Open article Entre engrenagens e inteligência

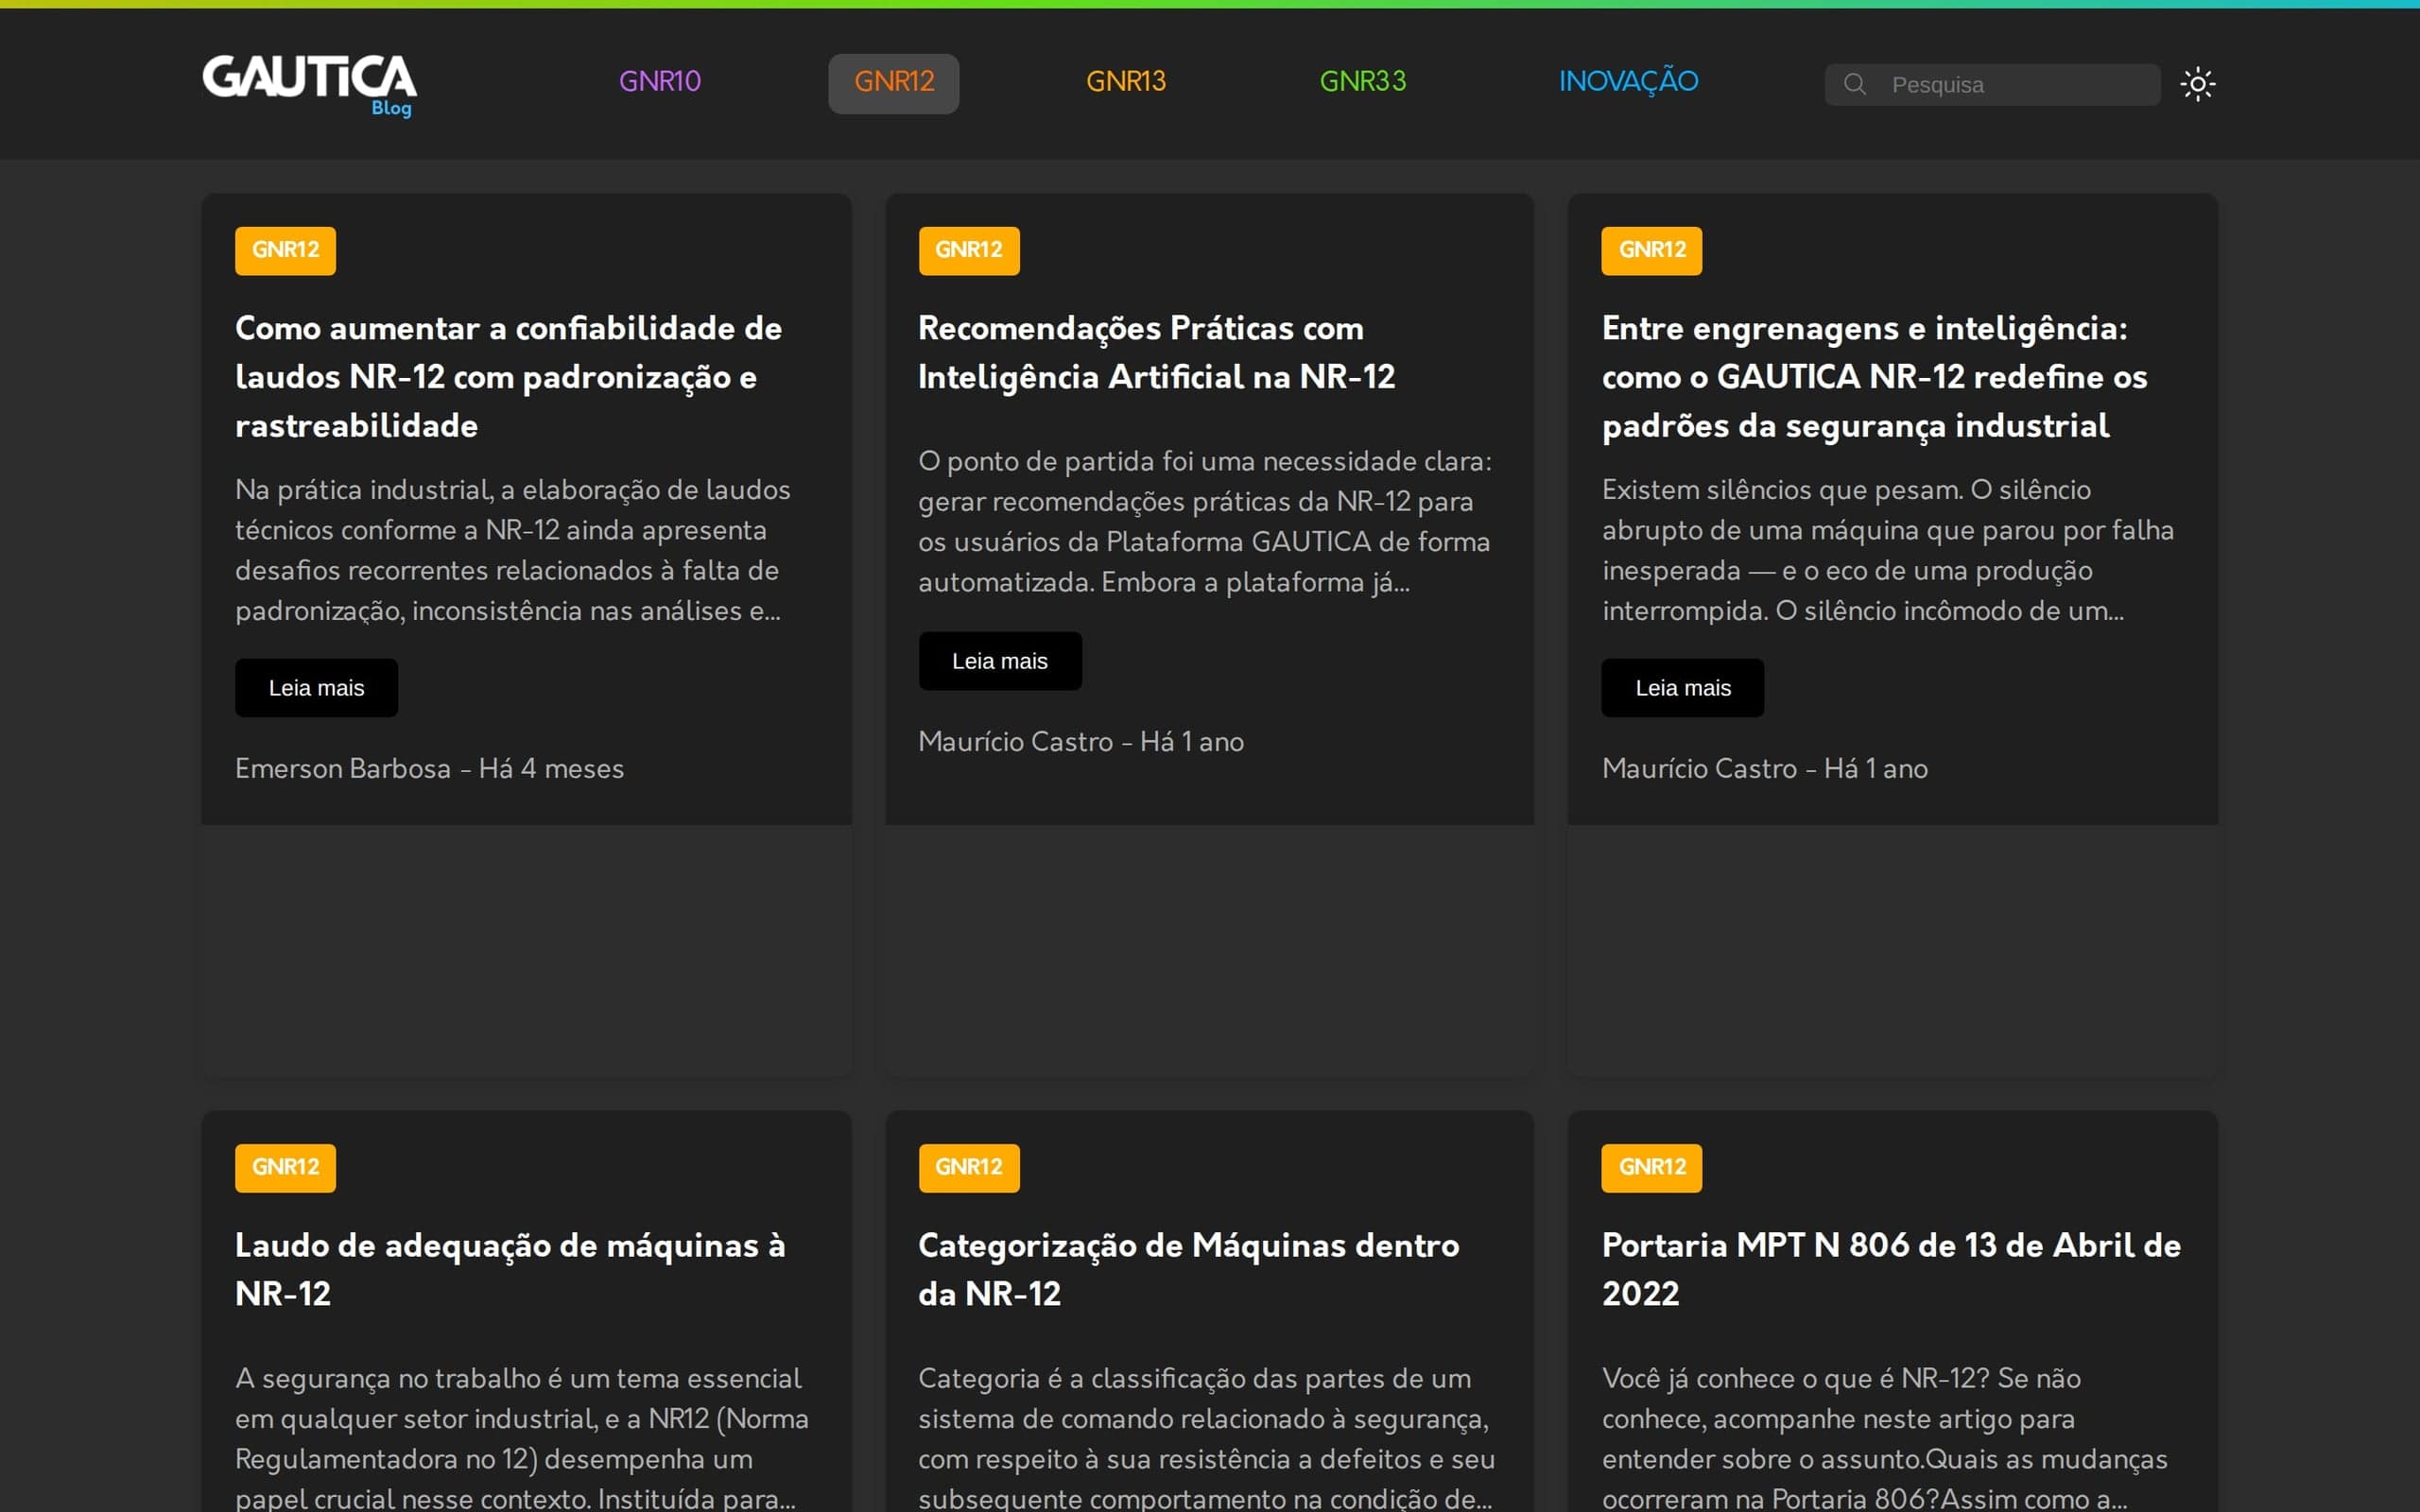tap(1874, 377)
